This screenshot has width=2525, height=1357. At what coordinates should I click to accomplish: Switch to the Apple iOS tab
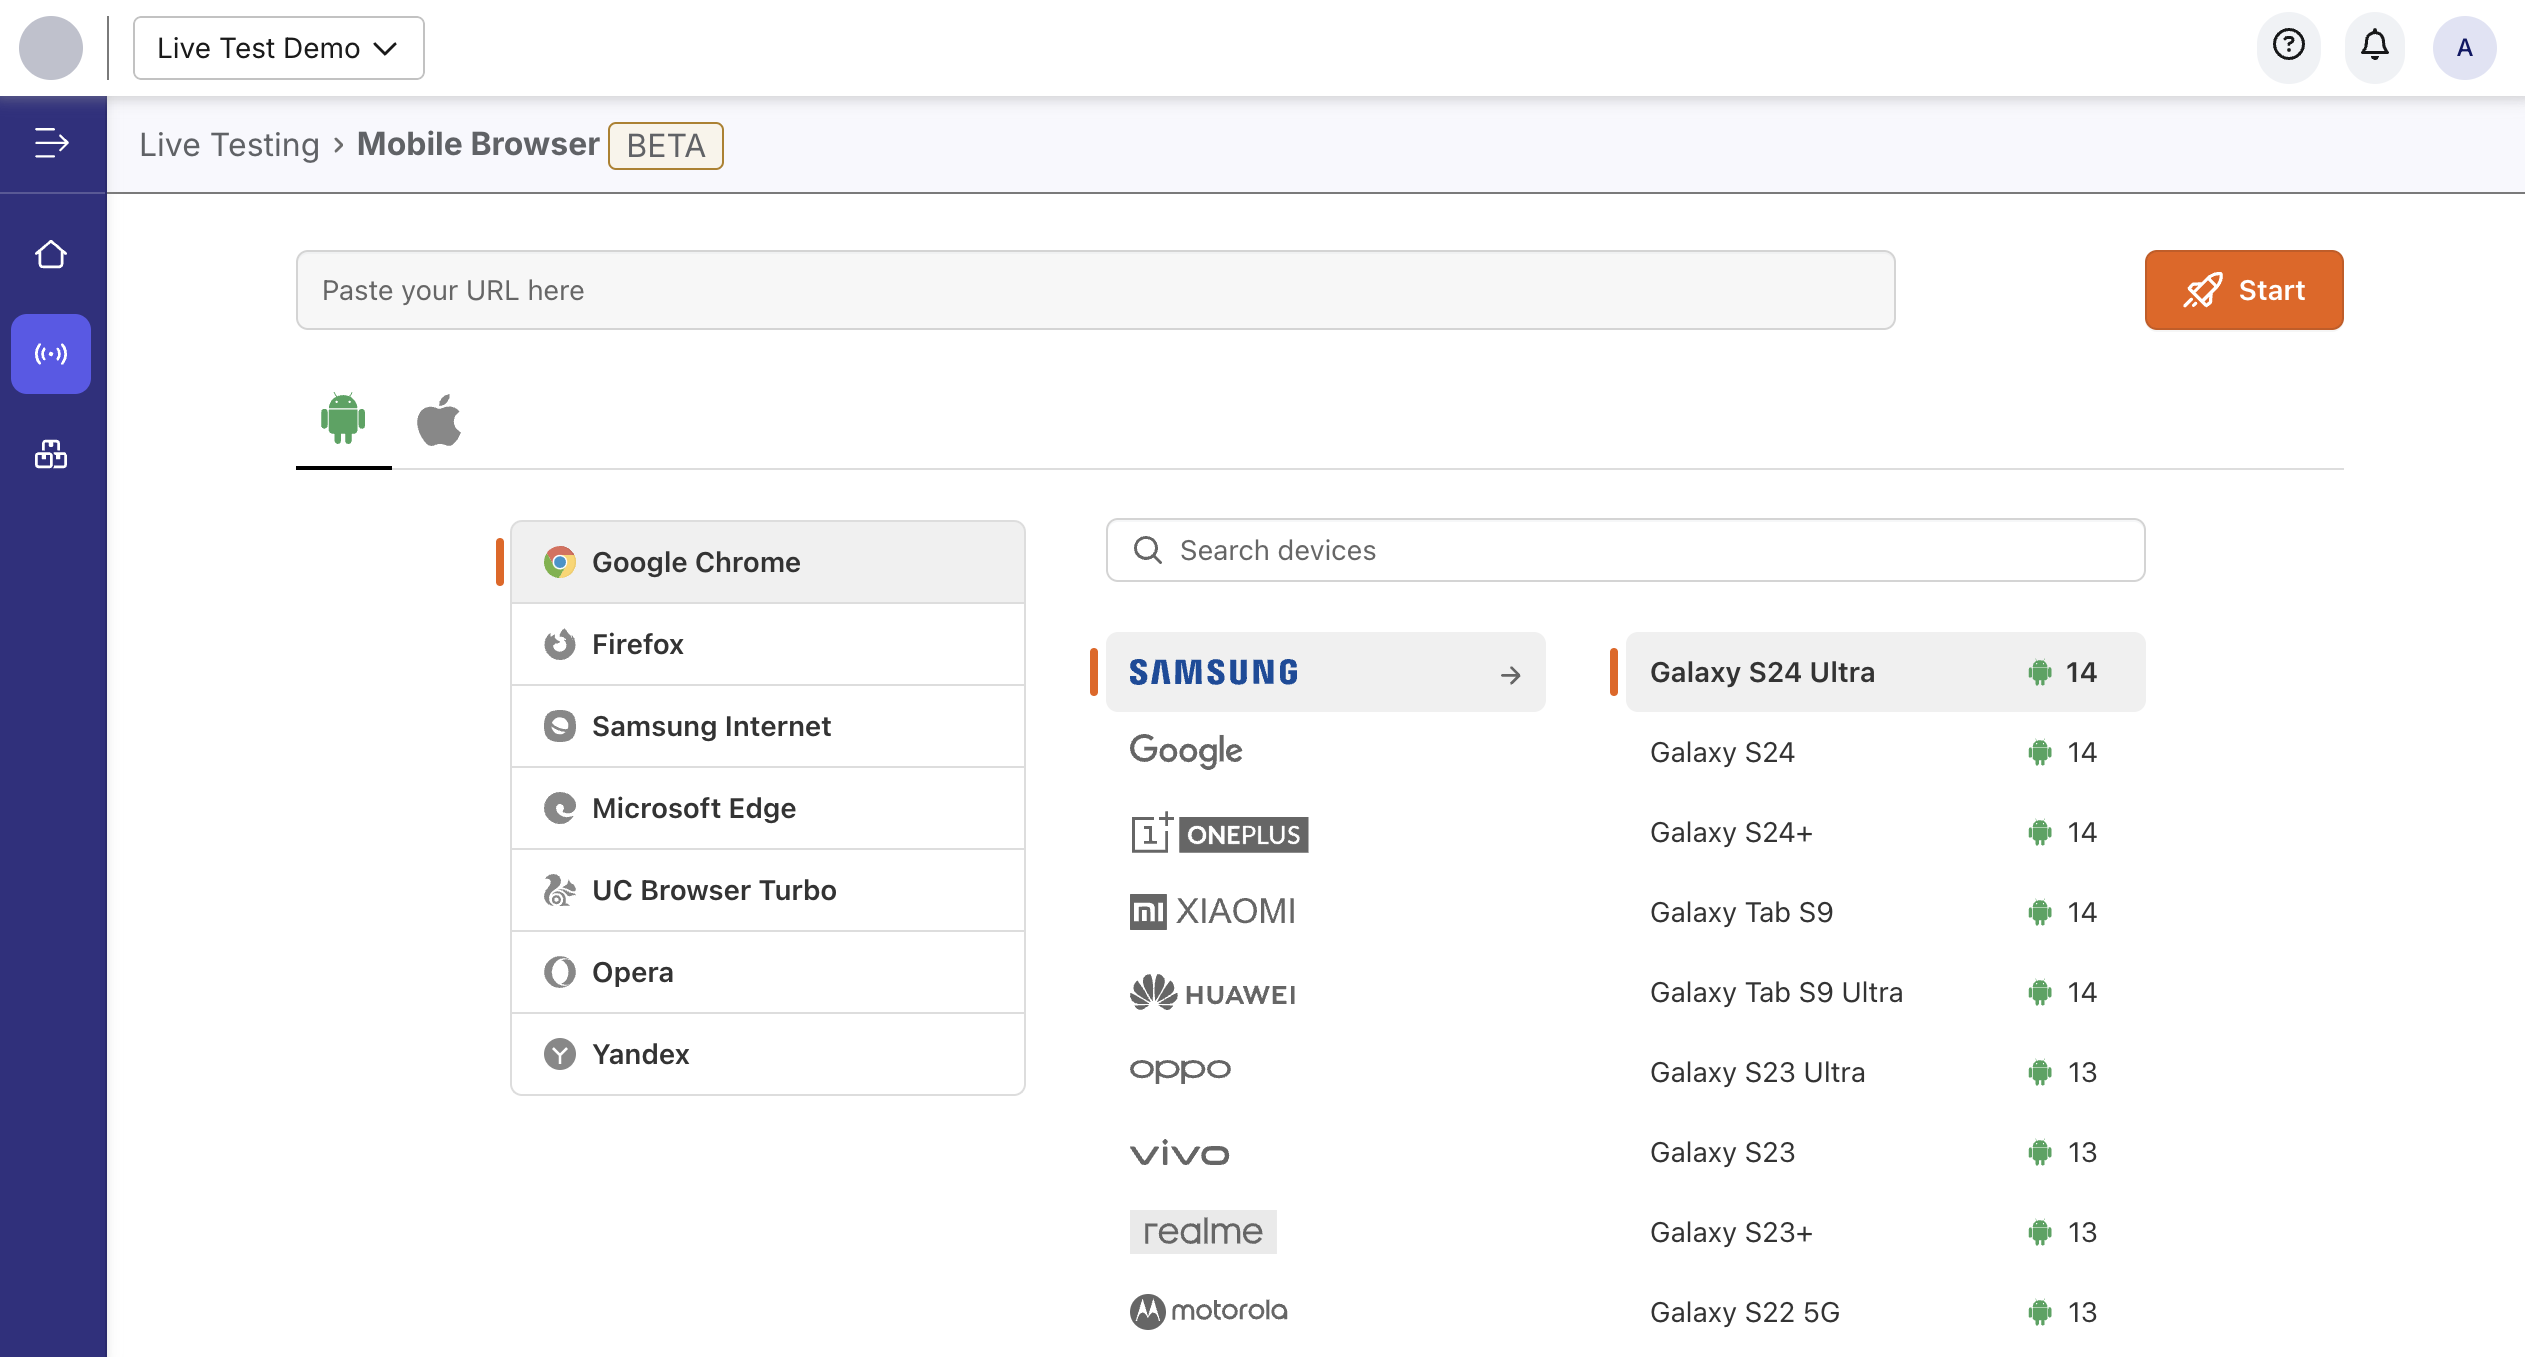coord(439,420)
